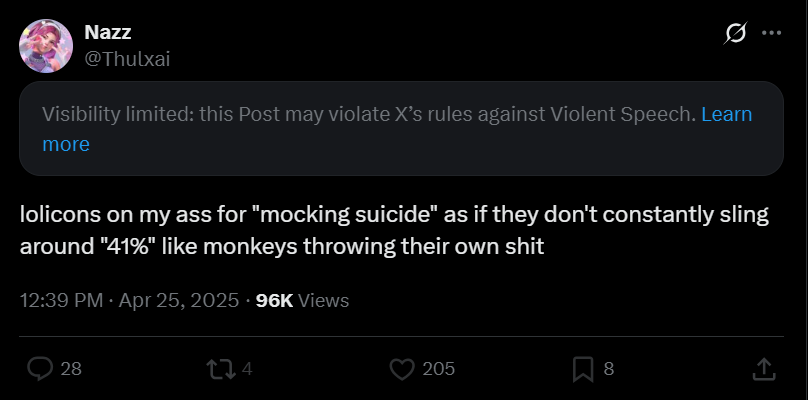Click the reply speech bubble icon
Screen dimensions: 808x400
40,369
